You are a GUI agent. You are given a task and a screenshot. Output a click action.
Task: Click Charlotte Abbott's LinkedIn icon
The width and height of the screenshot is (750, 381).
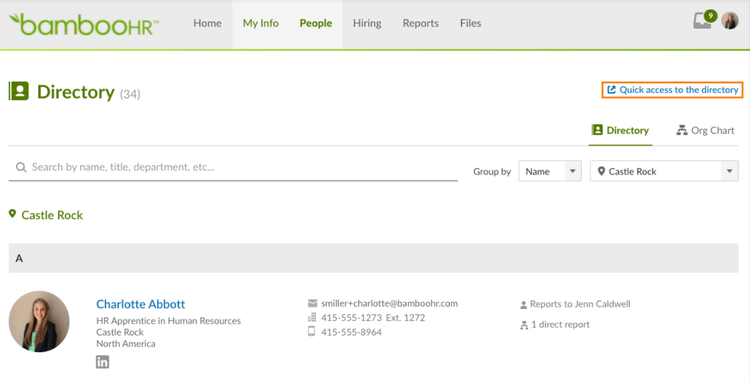102,362
